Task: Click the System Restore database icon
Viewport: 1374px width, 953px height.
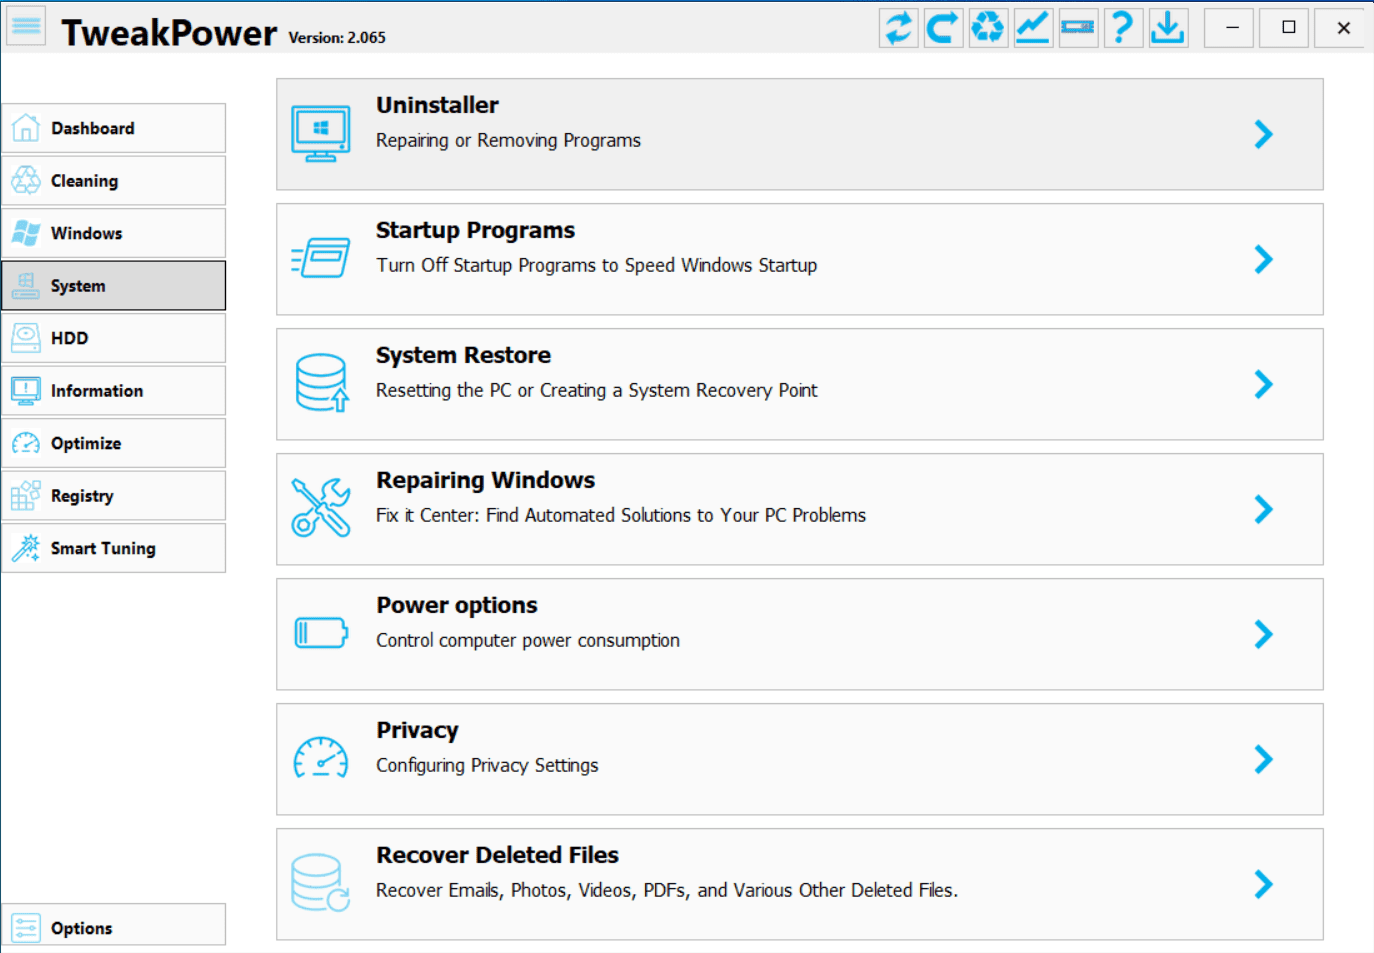Action: [321, 383]
